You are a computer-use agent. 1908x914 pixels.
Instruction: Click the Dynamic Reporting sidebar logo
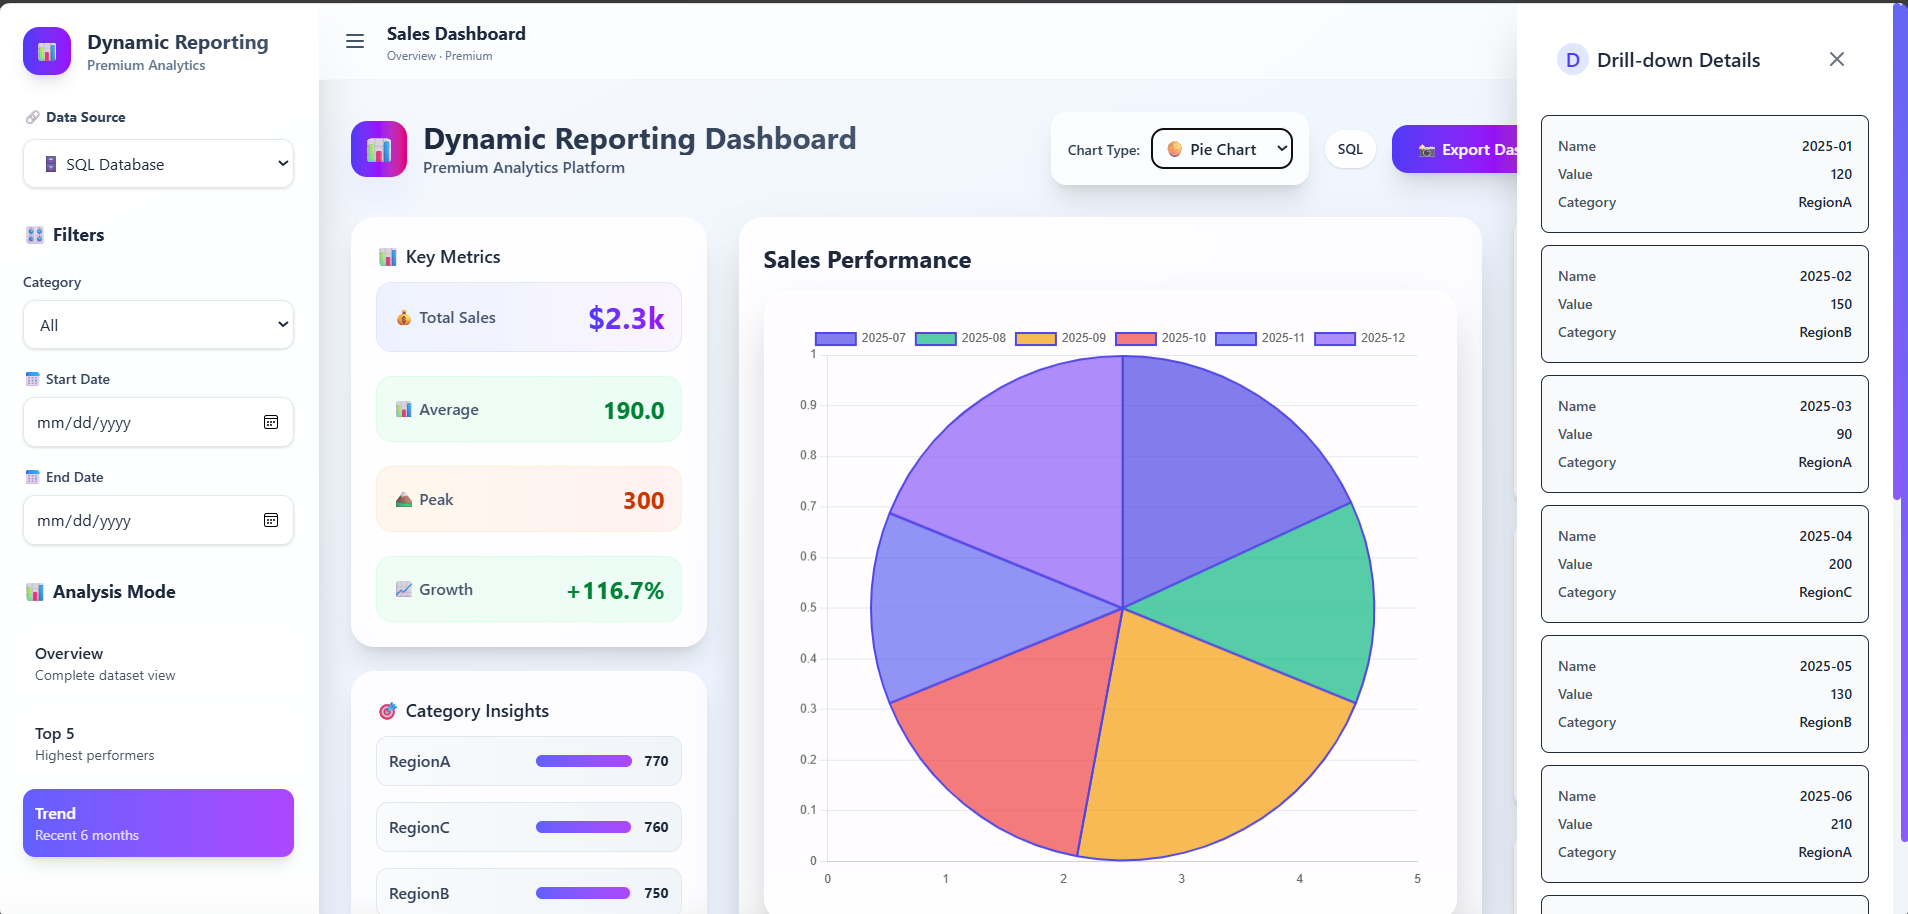[47, 51]
